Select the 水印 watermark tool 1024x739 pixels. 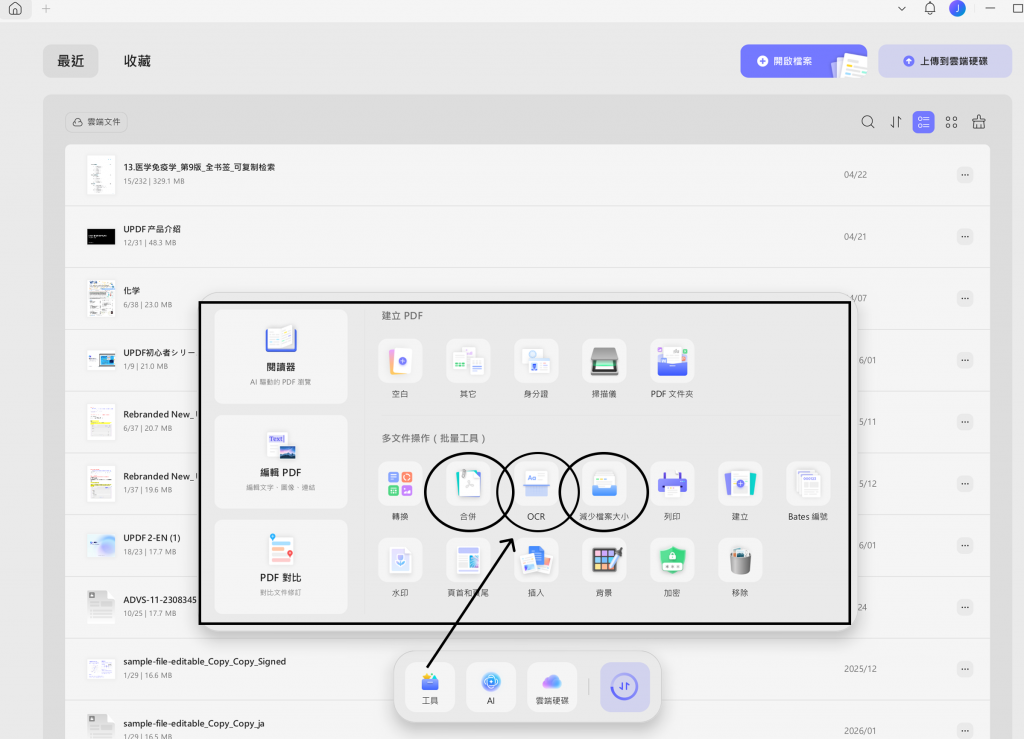pos(400,560)
